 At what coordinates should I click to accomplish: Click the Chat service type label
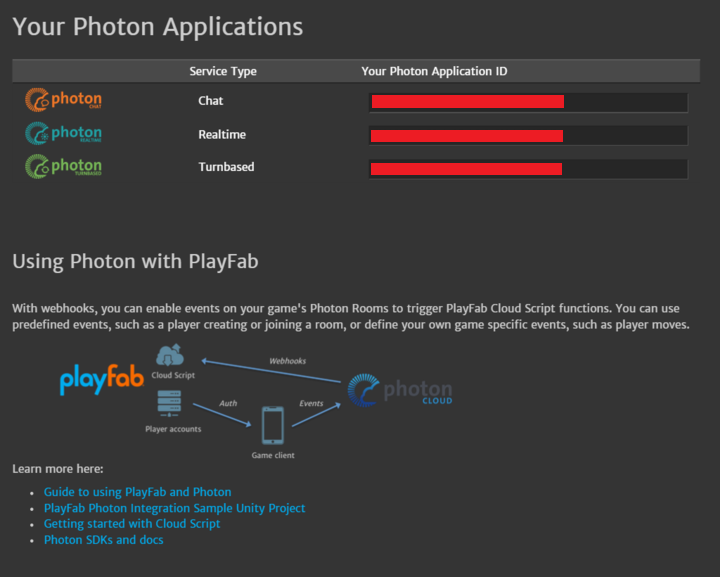[x=211, y=101]
